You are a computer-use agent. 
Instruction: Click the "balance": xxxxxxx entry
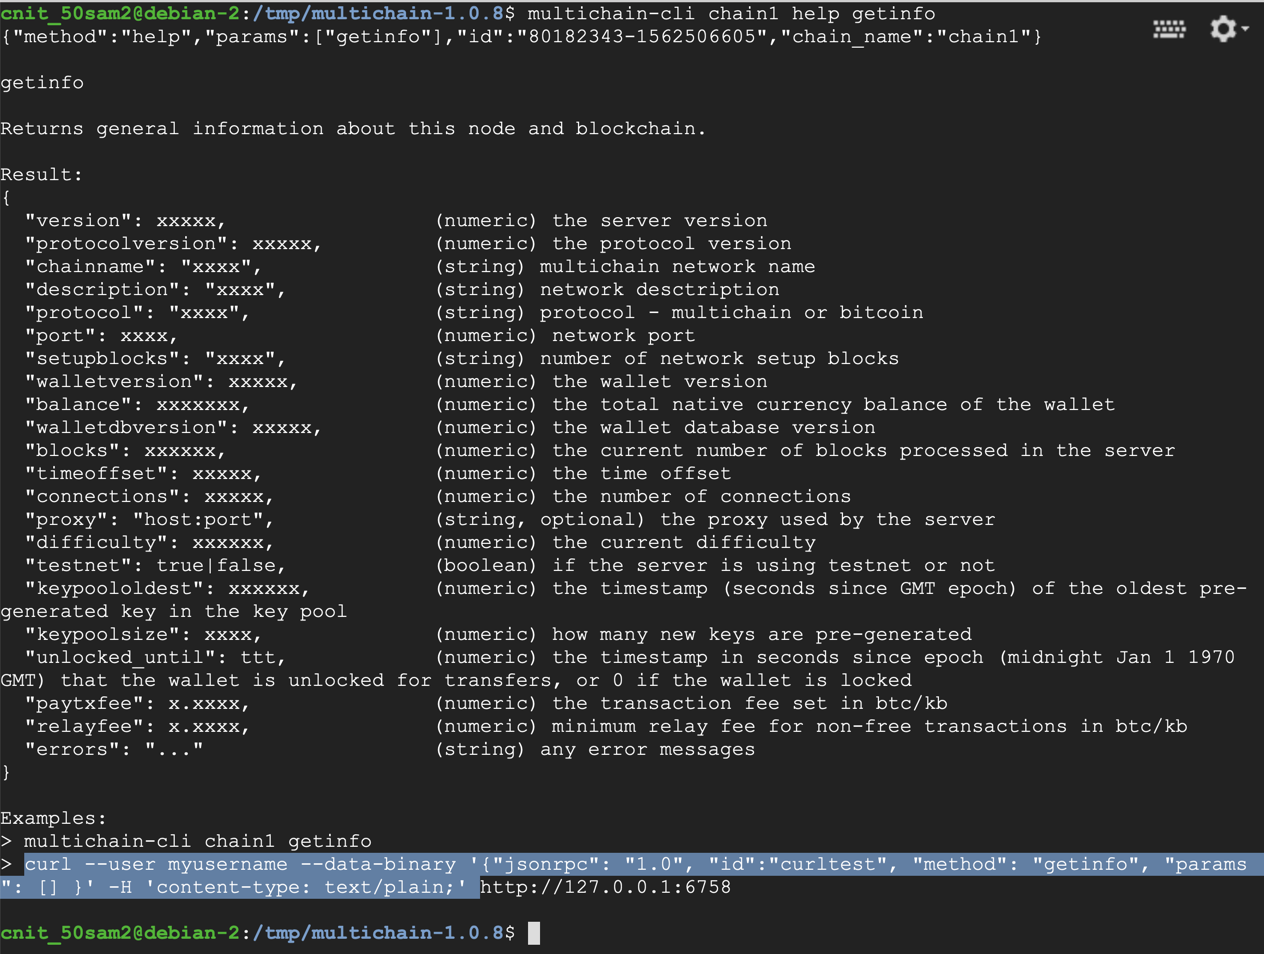137,404
